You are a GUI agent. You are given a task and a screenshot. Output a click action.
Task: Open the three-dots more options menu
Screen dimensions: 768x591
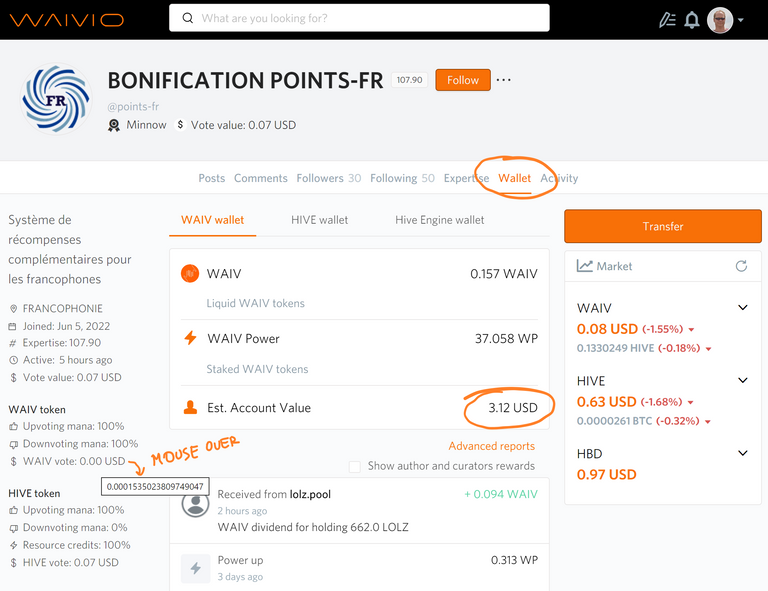tap(504, 80)
